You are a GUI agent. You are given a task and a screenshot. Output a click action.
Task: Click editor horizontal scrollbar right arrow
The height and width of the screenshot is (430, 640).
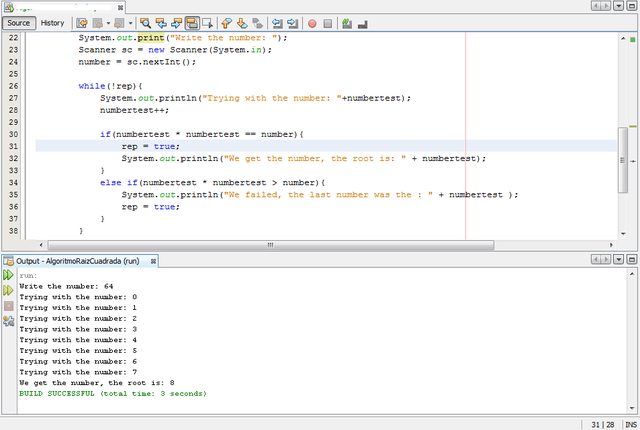(x=611, y=245)
